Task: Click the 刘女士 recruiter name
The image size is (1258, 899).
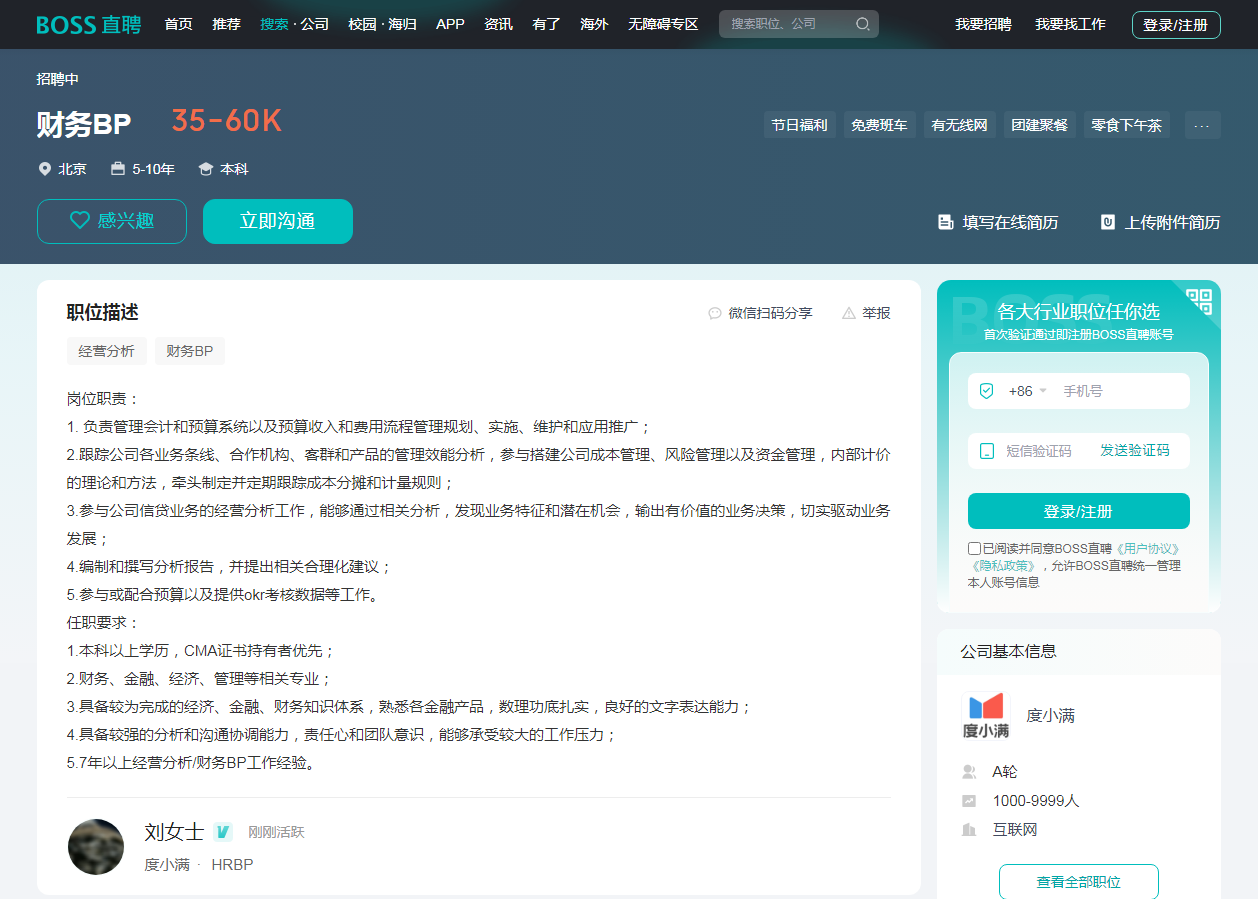Action: tap(174, 831)
